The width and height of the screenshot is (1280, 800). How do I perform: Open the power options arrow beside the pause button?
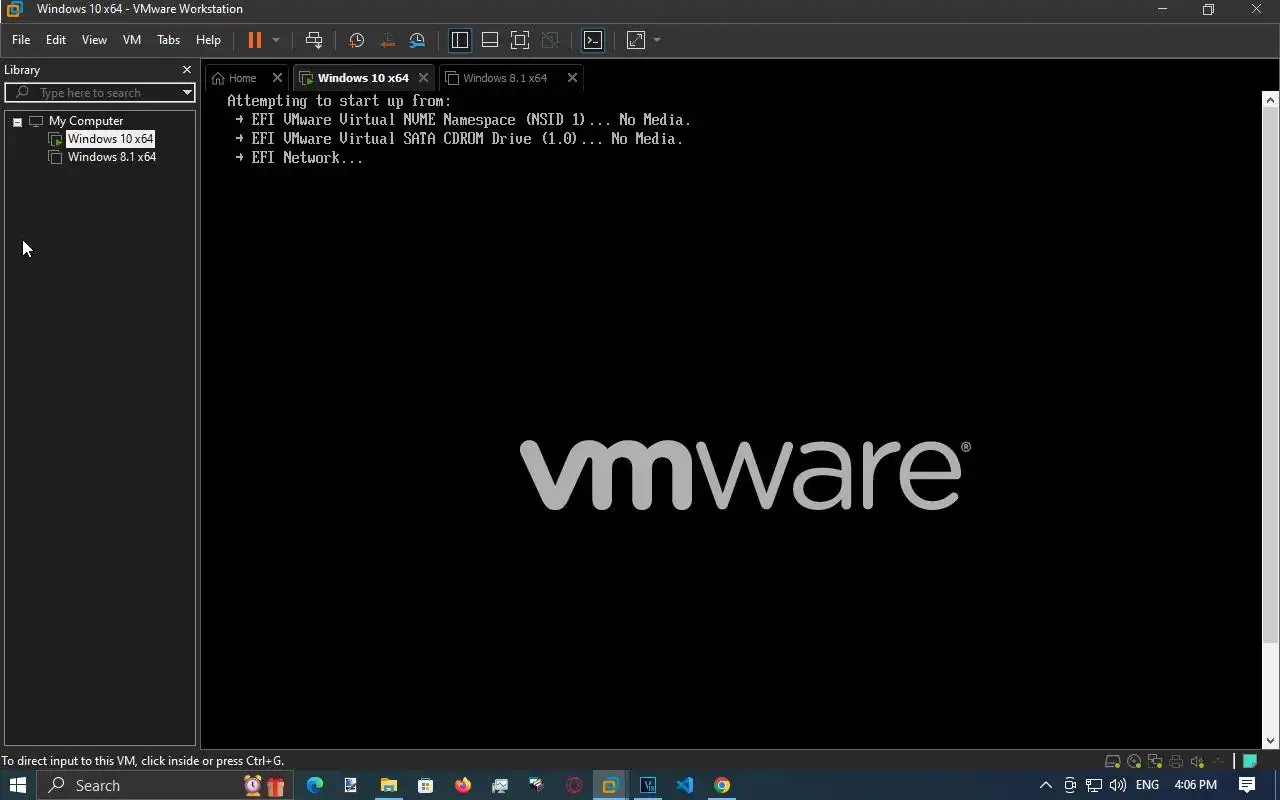click(276, 40)
